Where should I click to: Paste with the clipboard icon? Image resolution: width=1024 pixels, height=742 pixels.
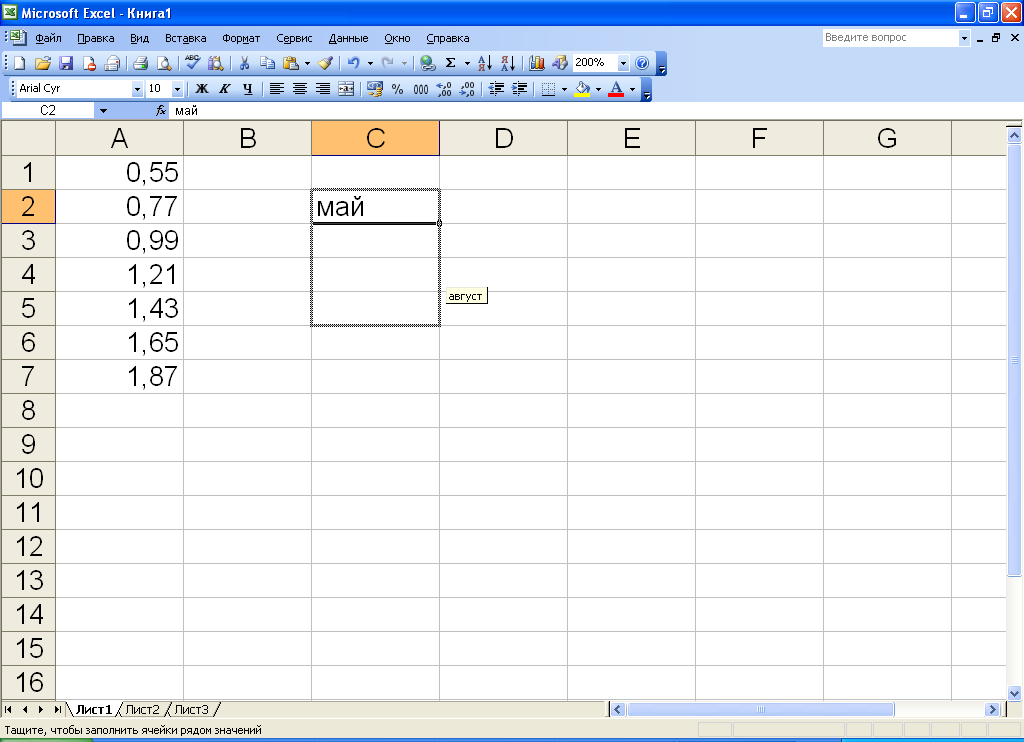click(x=291, y=63)
